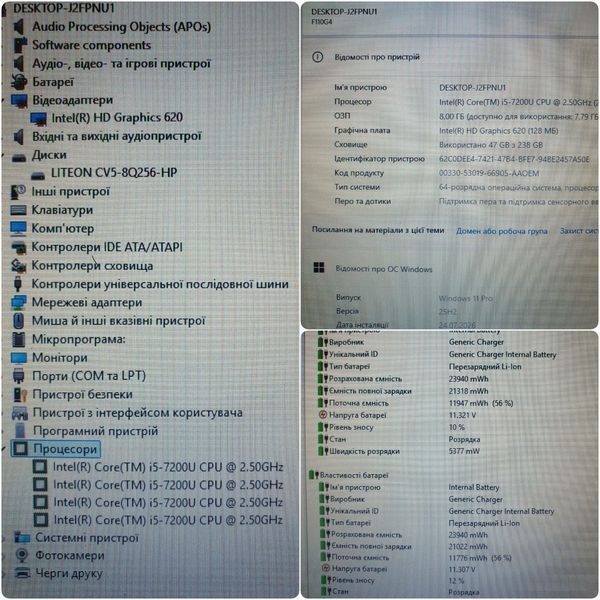Click the 25H2 version value
This screenshot has width=600, height=600.
tap(448, 312)
